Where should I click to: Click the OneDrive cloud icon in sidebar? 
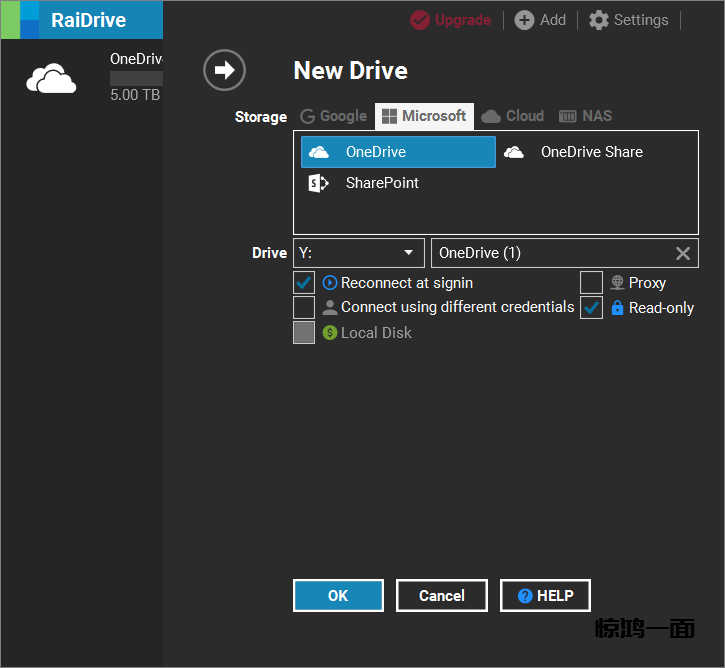51,79
